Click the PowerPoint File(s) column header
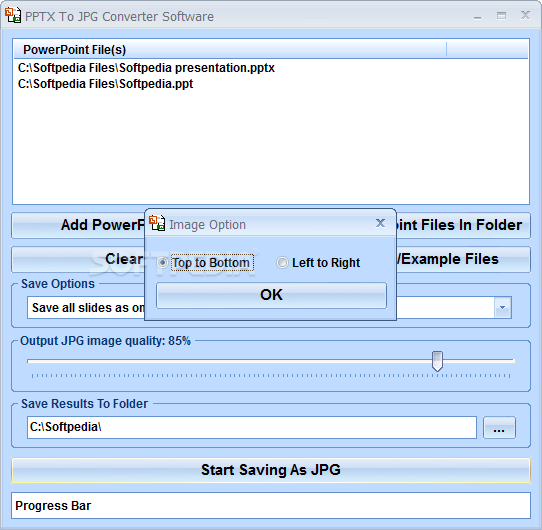 point(230,49)
